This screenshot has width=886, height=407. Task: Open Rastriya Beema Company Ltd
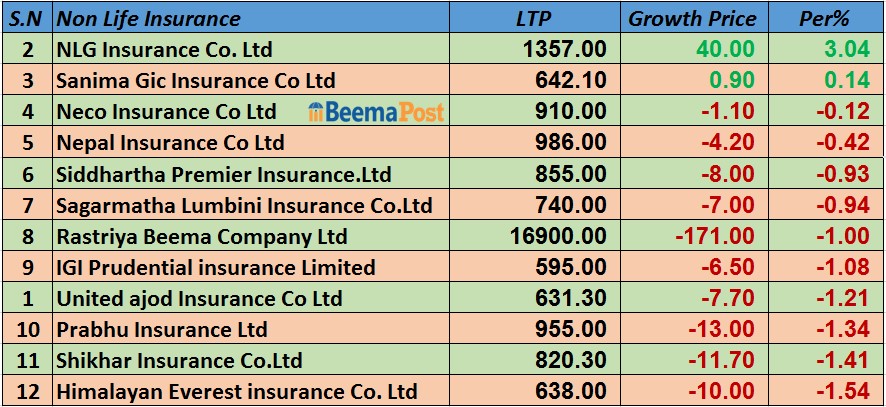(203, 237)
